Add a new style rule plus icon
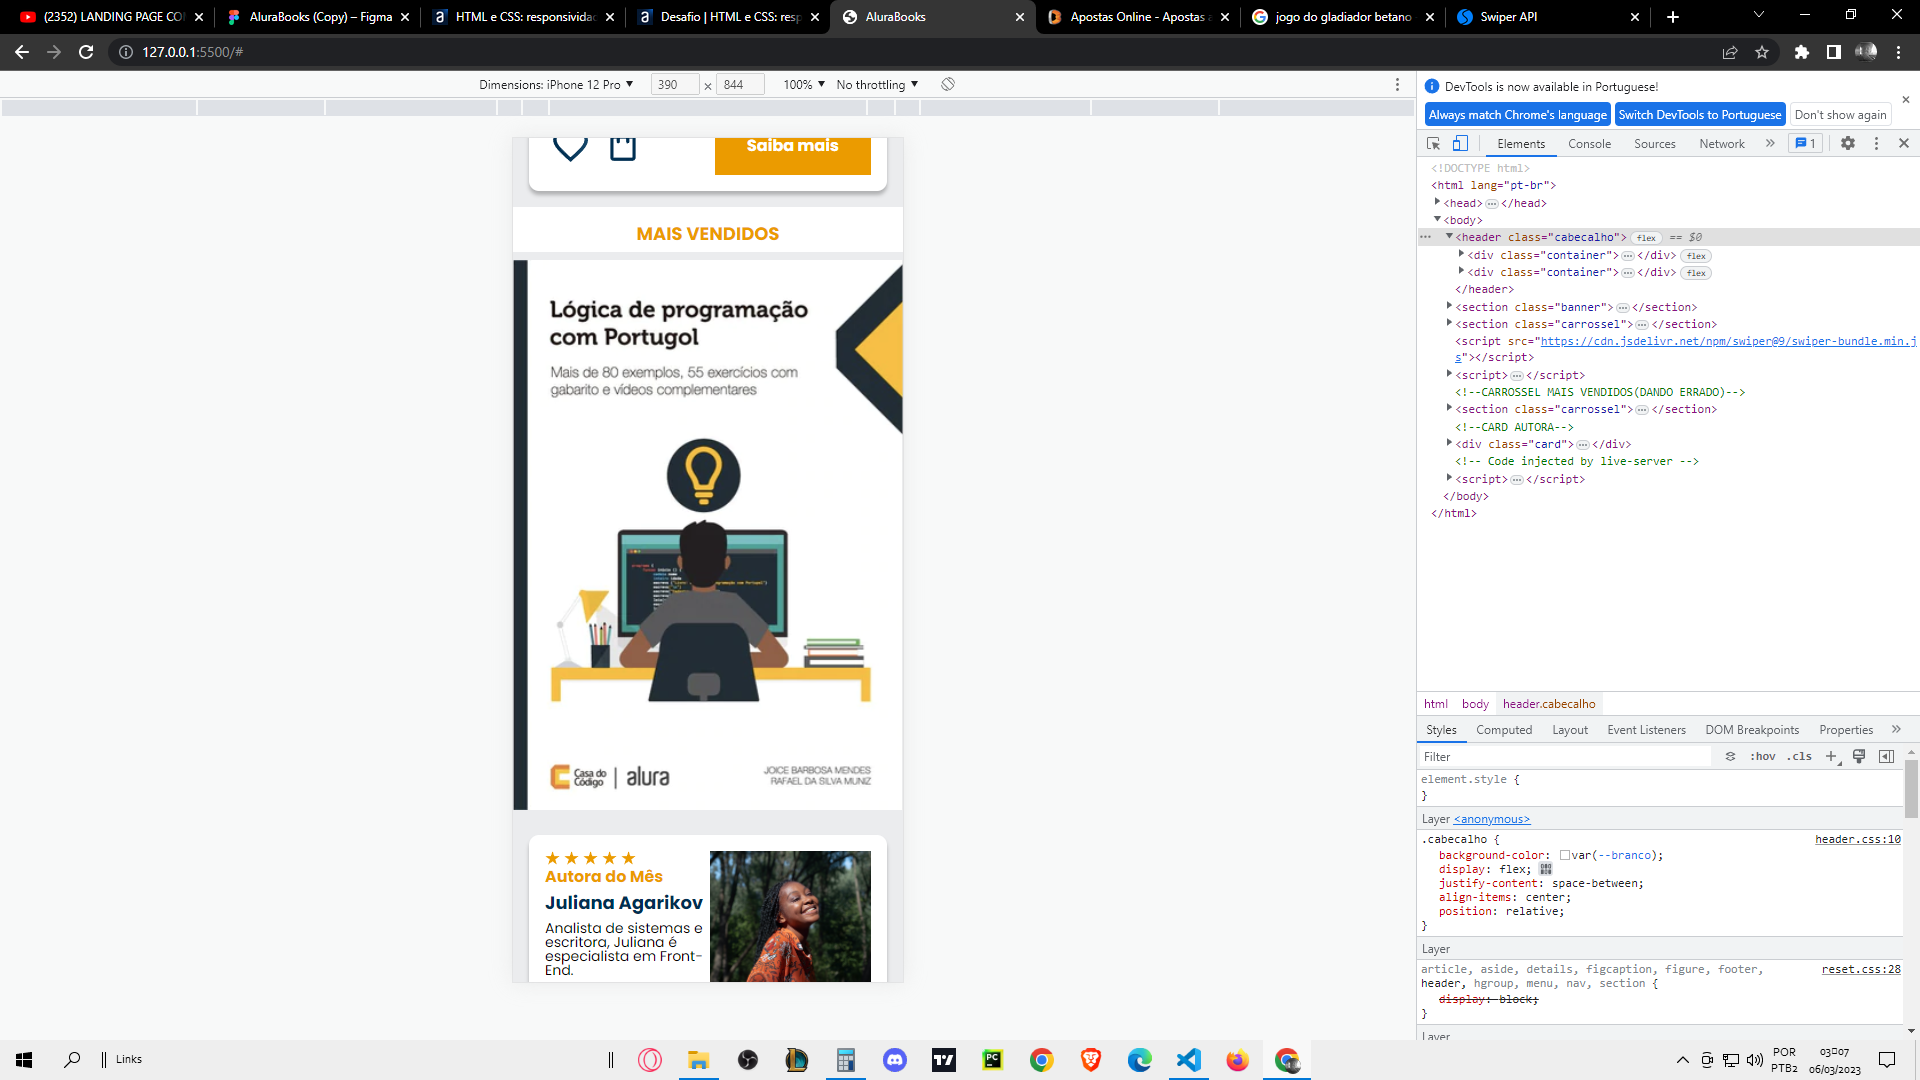Viewport: 1920px width, 1080px height. click(x=1831, y=757)
